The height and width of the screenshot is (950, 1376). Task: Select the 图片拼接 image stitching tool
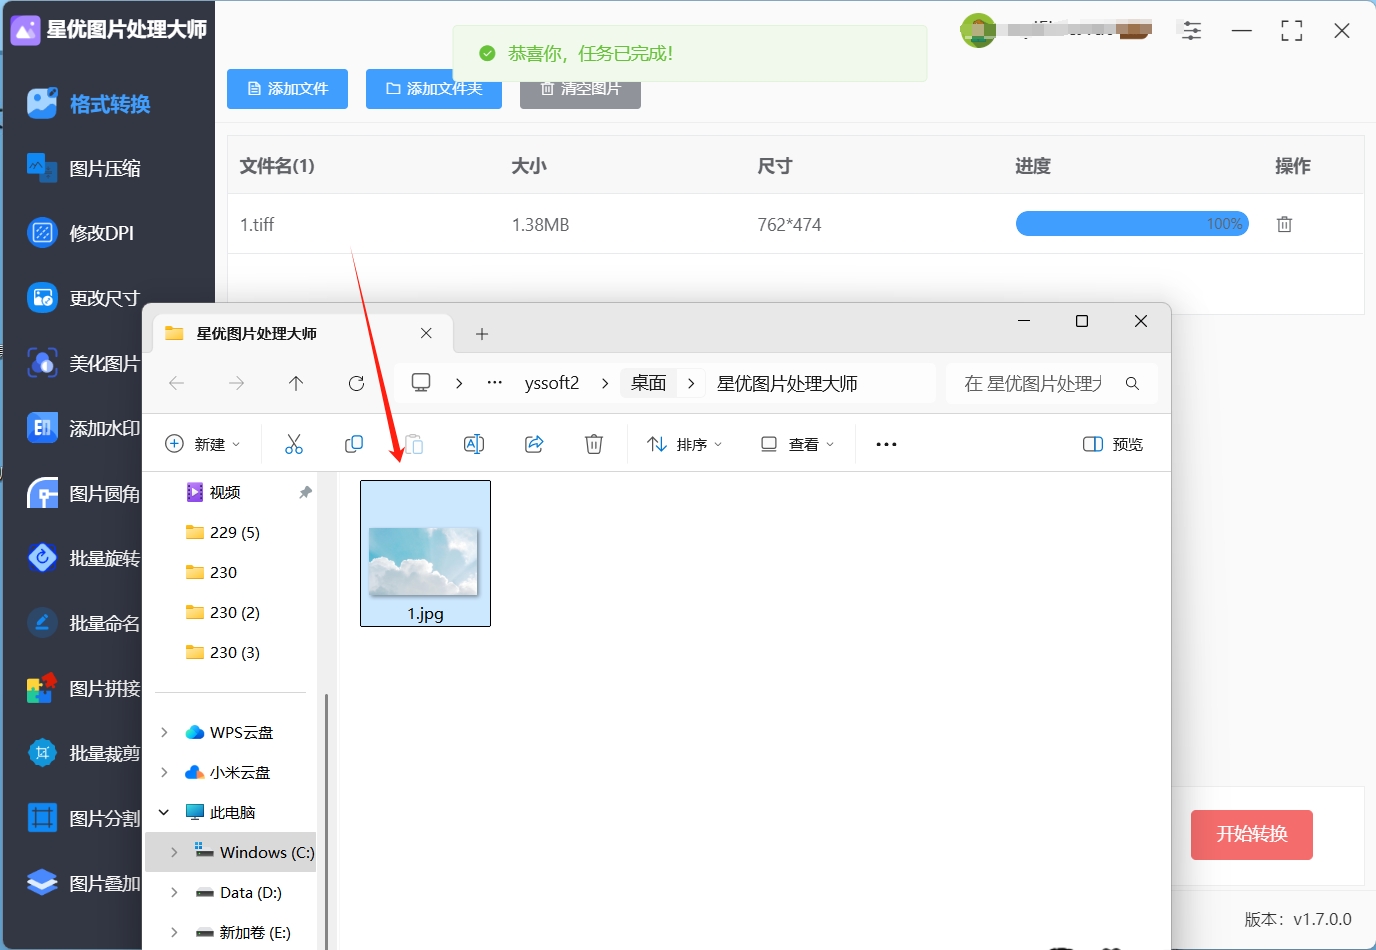coord(84,688)
